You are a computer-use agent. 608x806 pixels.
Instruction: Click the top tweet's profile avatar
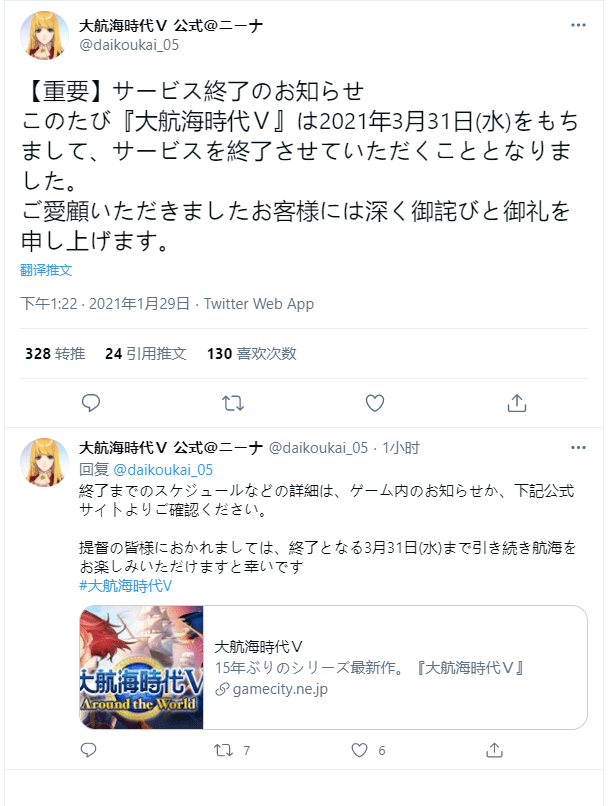[x=44, y=35]
